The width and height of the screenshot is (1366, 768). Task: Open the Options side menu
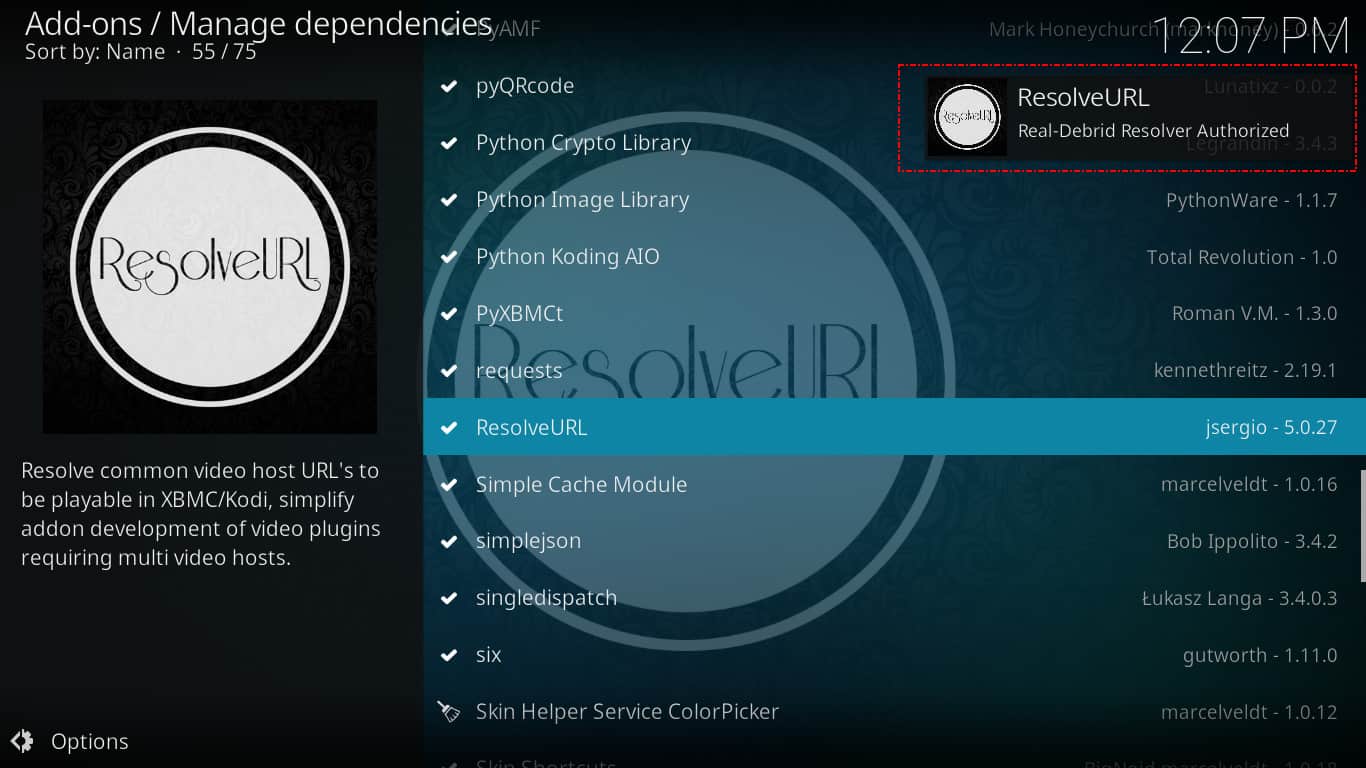[70, 742]
